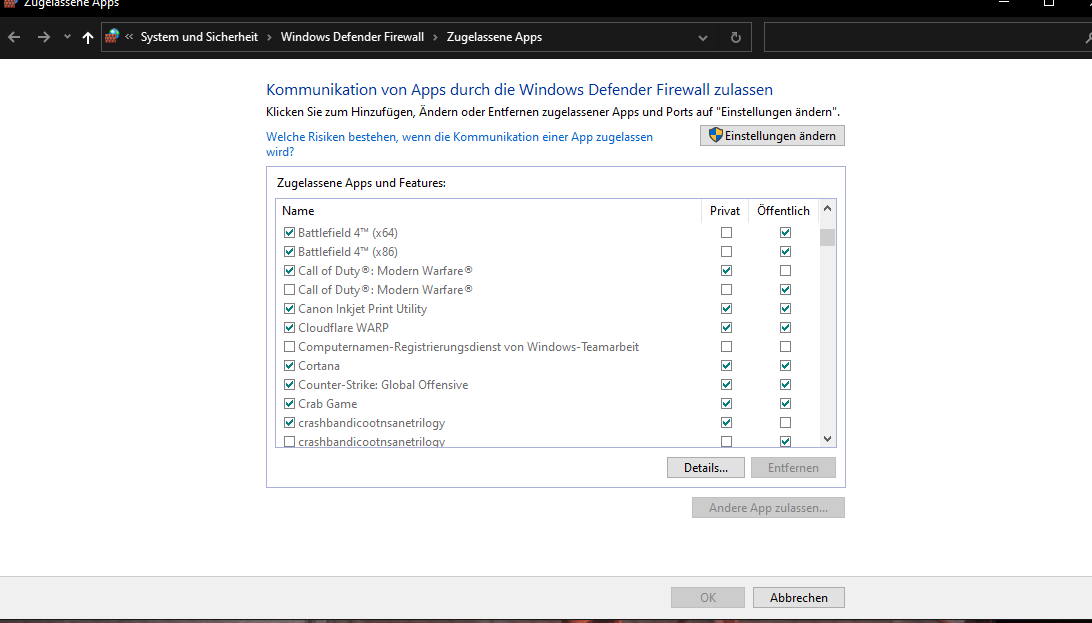Click the Privat column header
Image resolution: width=1092 pixels, height=623 pixels.
point(725,211)
